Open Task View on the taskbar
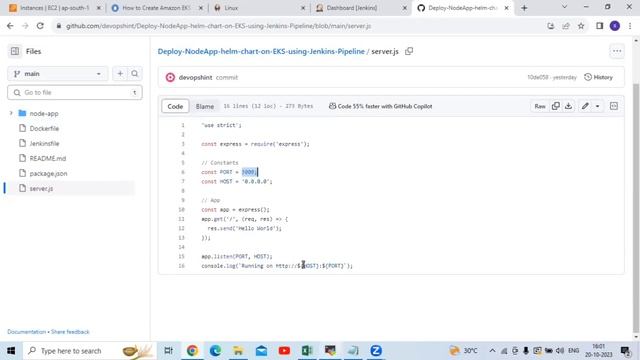Image resolution: width=640 pixels, height=360 pixels. (x=168, y=351)
